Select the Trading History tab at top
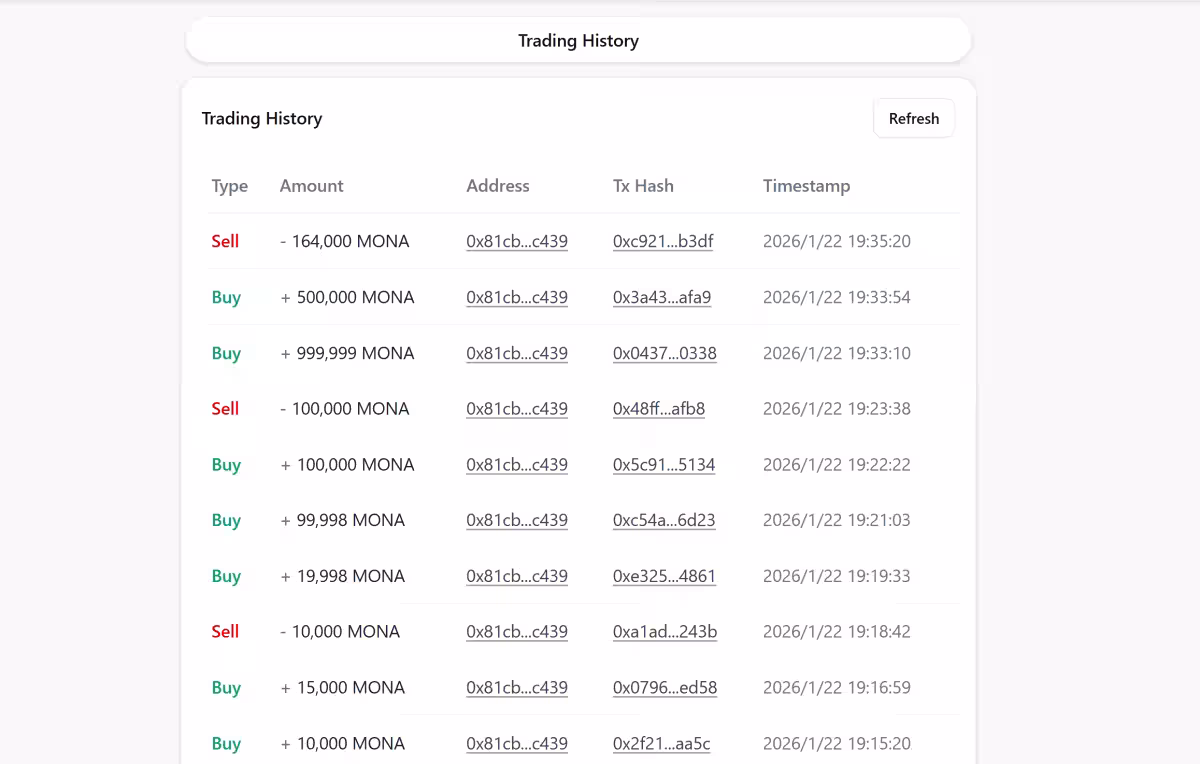Viewport: 1200px width, 764px height. coord(578,41)
